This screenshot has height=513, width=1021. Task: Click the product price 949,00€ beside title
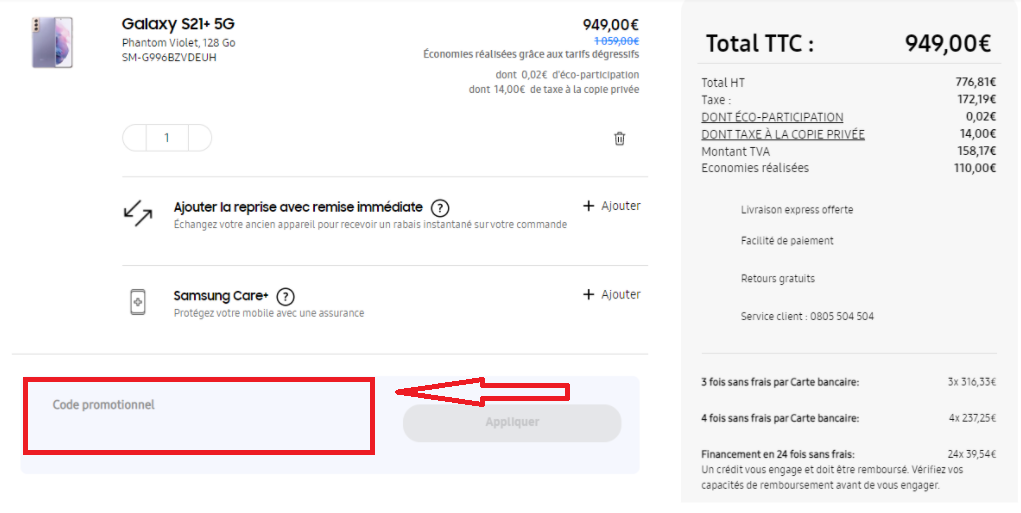click(x=611, y=25)
